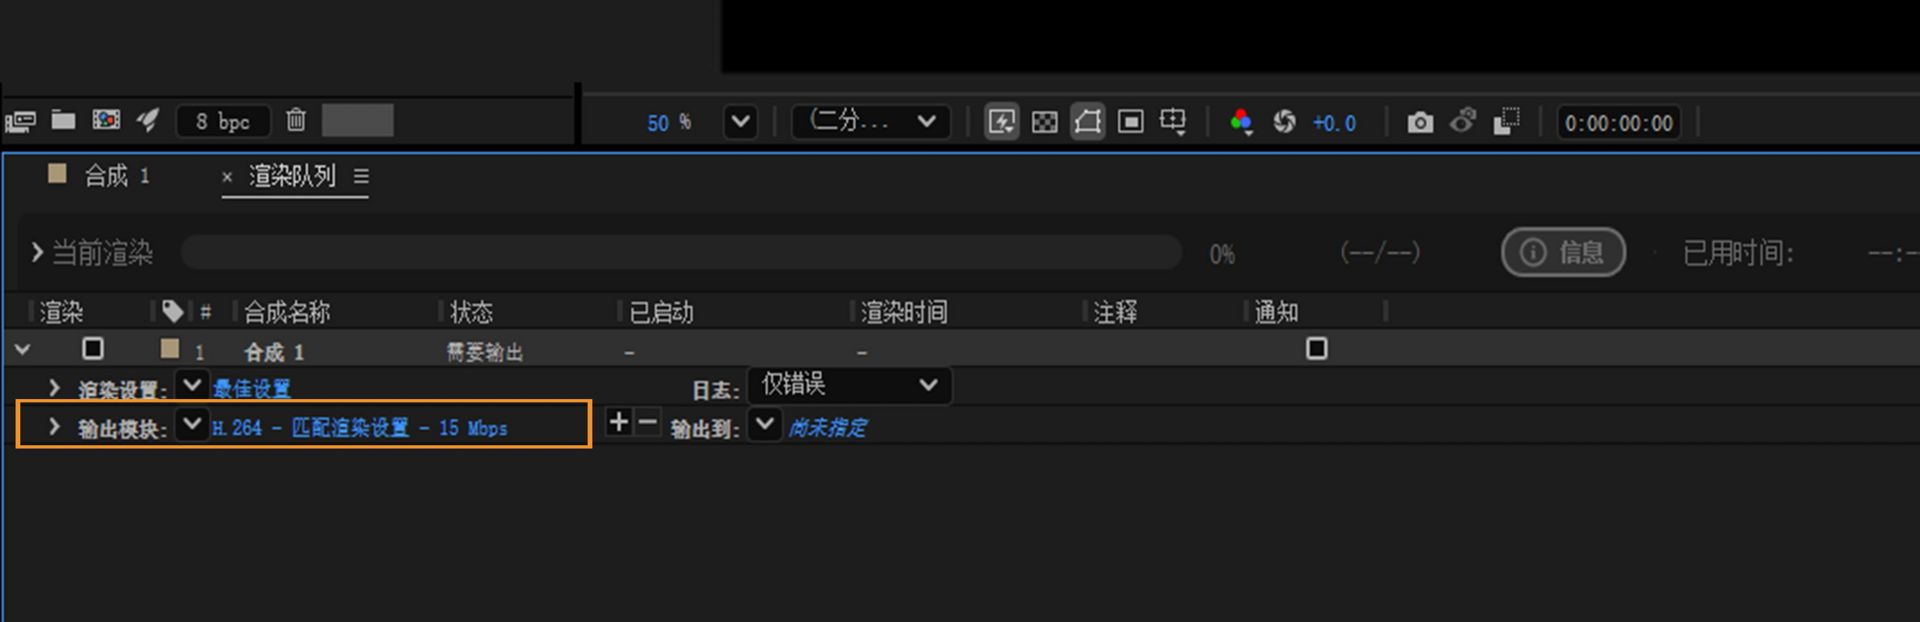Open grid and guide options icon
1920x622 pixels.
pos(1173,122)
